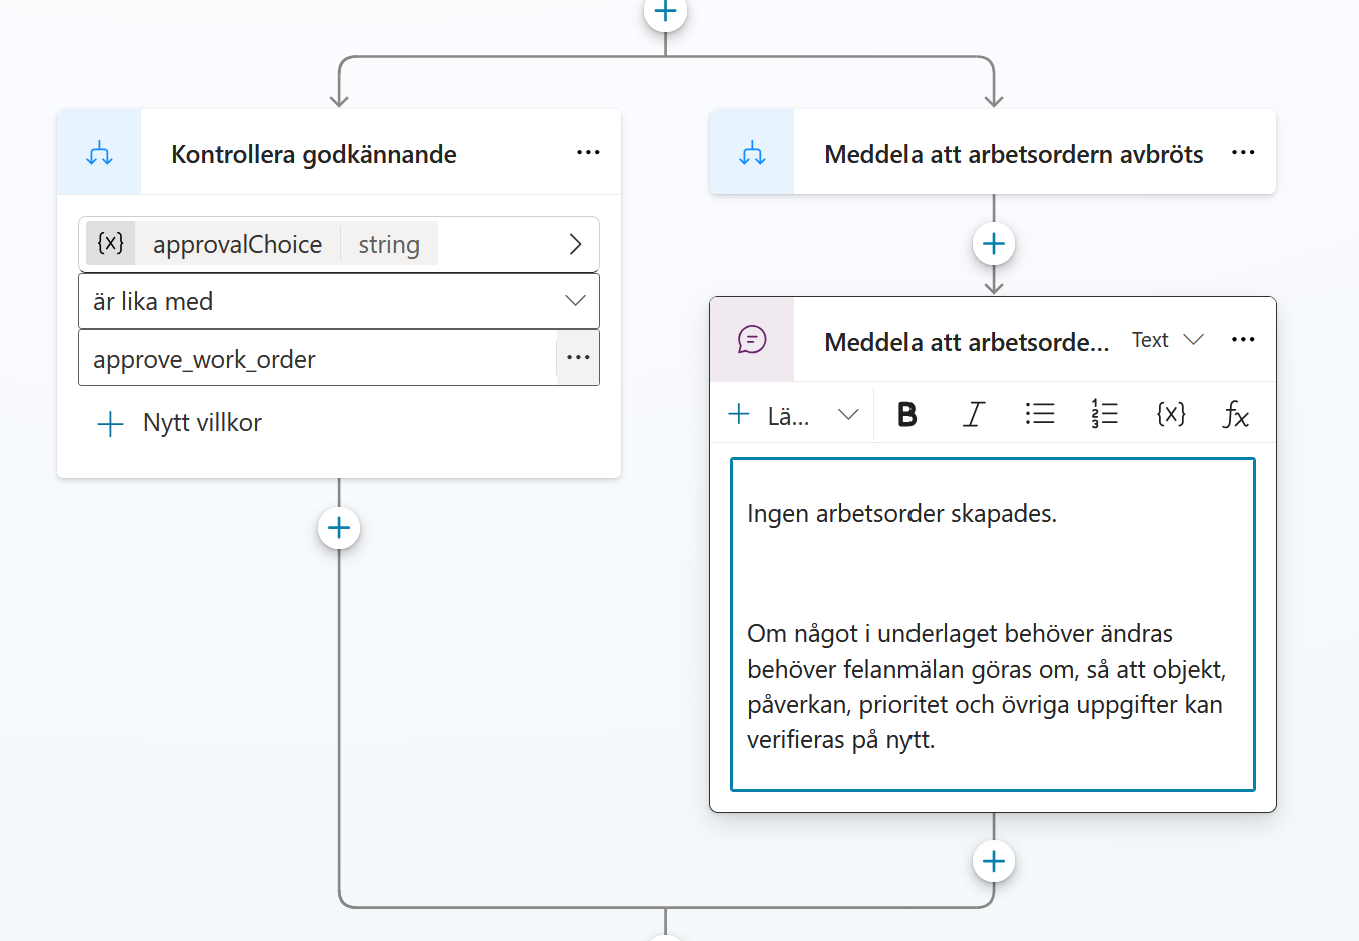Viewport: 1359px width, 941px height.
Task: Click into the message text editor
Action: click(993, 625)
